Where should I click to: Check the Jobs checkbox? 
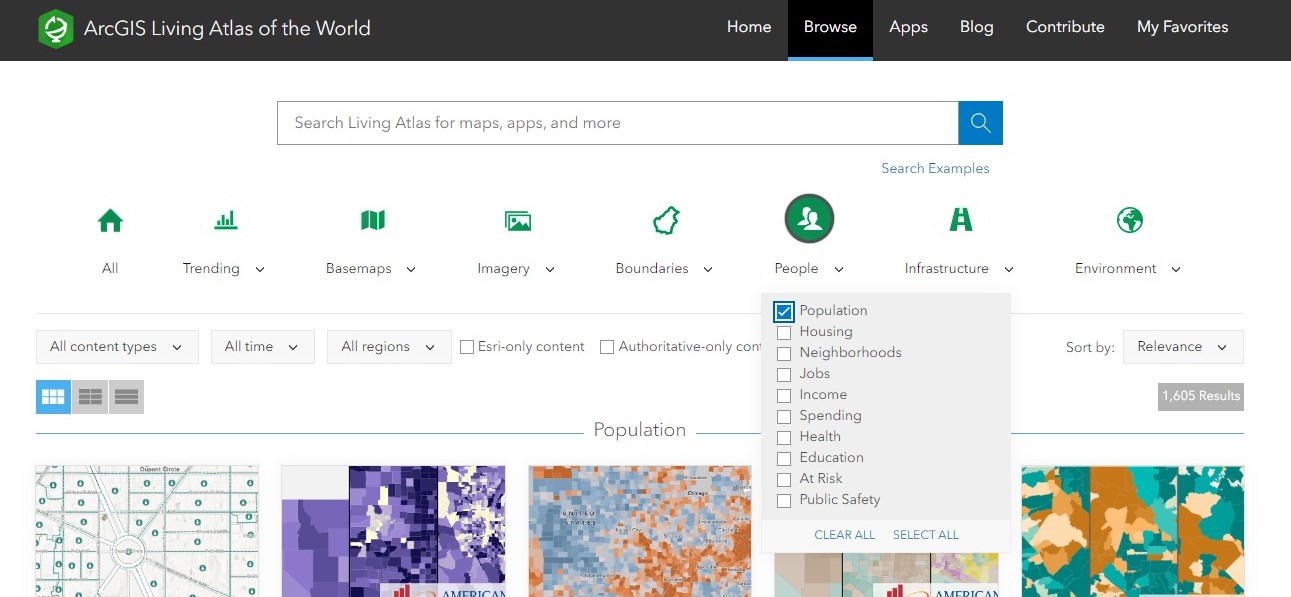pyautogui.click(x=784, y=374)
